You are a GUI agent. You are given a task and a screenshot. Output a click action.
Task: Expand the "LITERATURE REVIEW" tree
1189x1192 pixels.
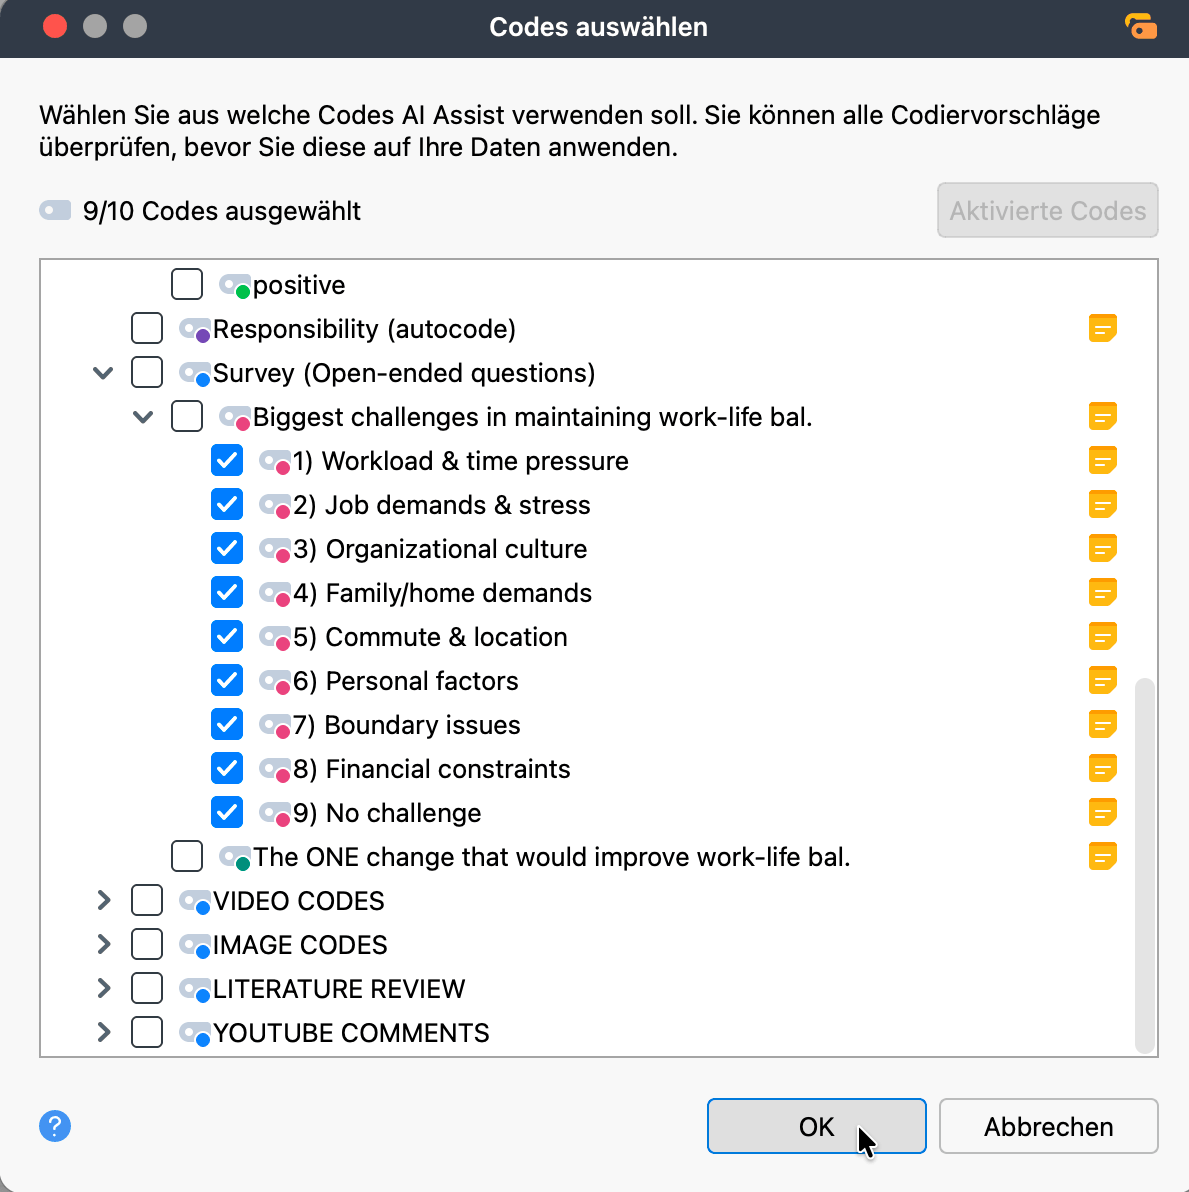coord(103,988)
